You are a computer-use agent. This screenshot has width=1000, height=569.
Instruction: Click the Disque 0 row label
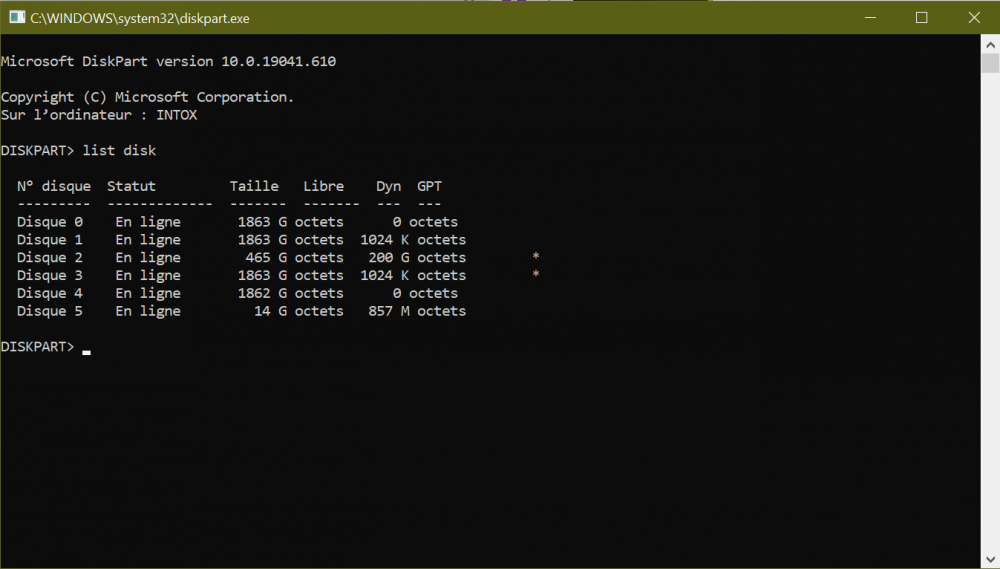pos(50,222)
